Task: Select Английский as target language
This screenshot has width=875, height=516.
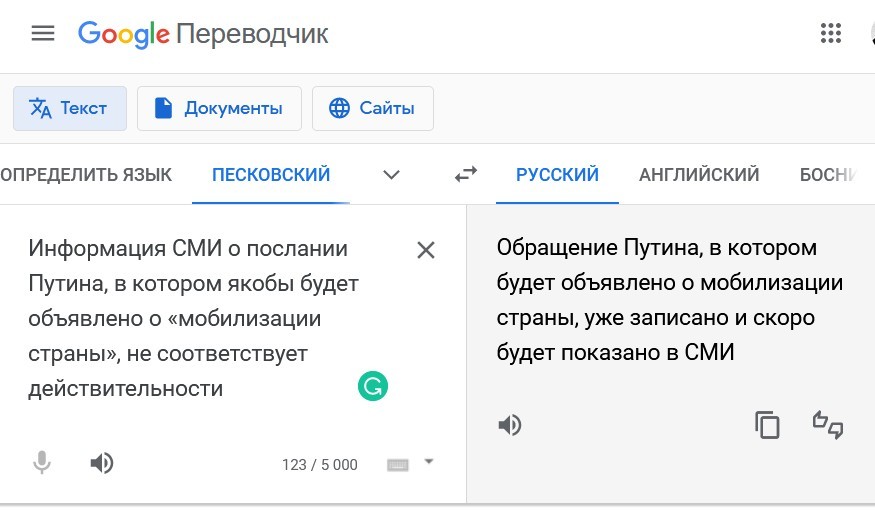Action: [x=699, y=175]
